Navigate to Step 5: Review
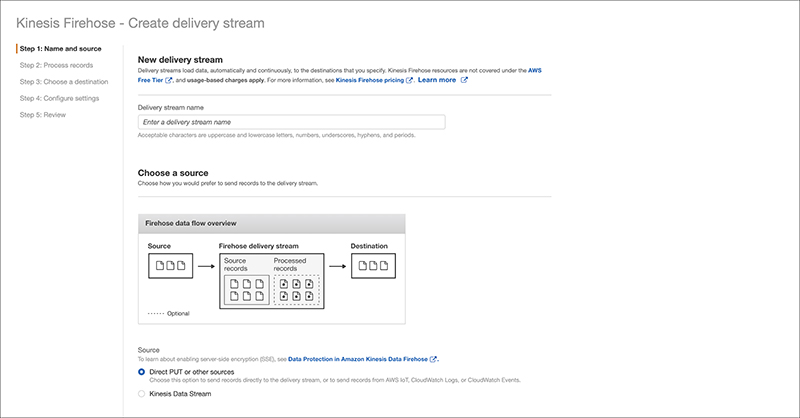This screenshot has height=418, width=800. pos(43,115)
